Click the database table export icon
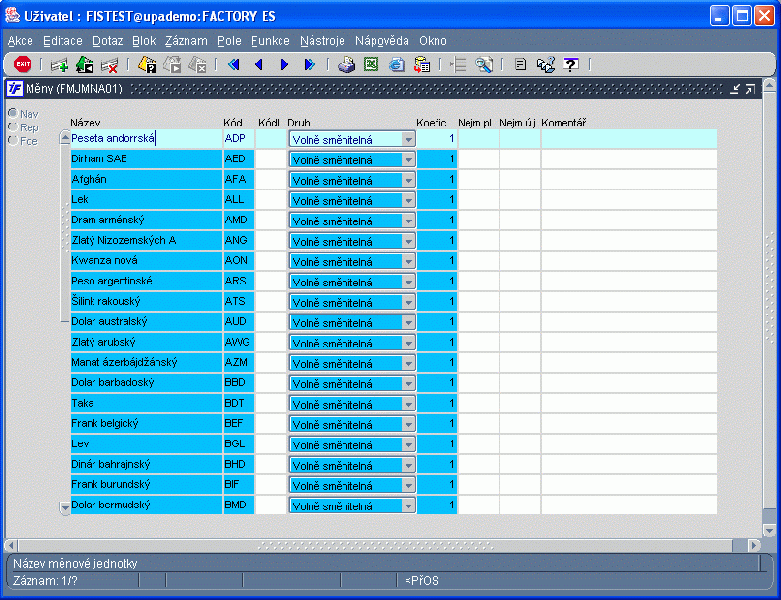Image resolution: width=781 pixels, height=600 pixels. tap(422, 65)
